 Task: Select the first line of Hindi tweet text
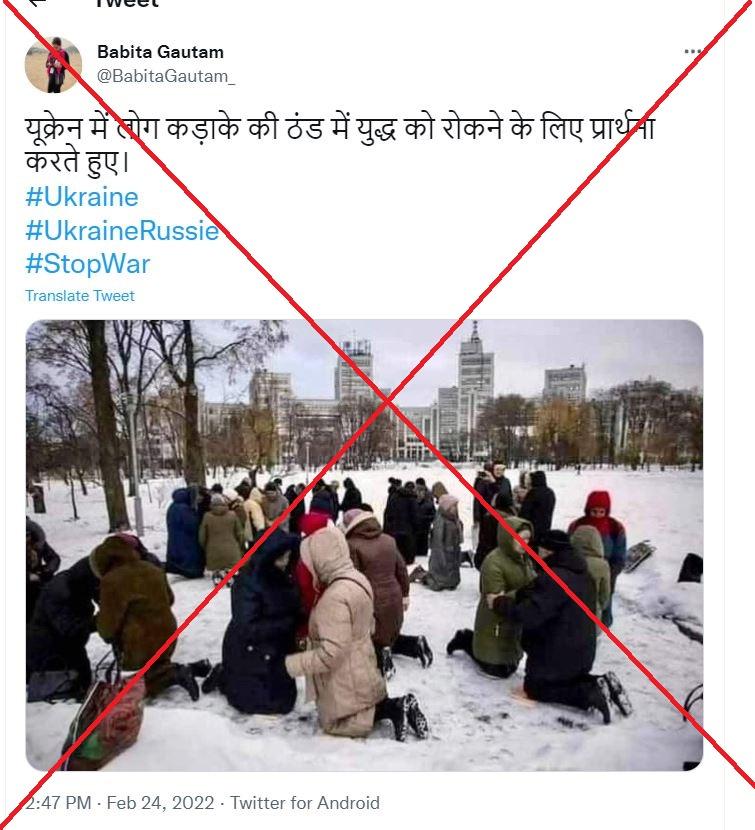click(x=340, y=129)
